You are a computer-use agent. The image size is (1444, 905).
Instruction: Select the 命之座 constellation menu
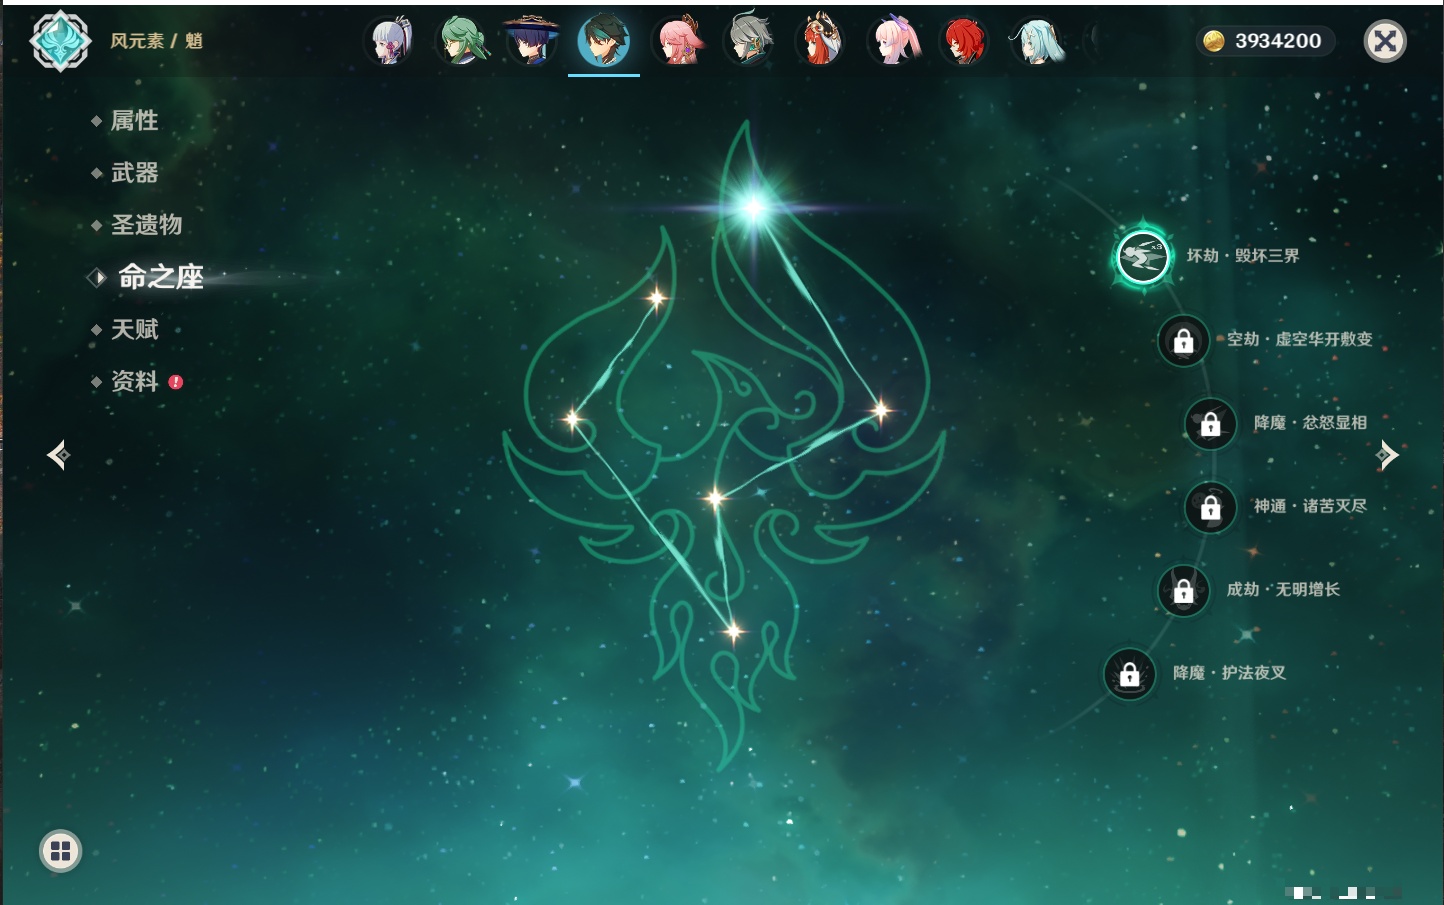[x=160, y=277]
